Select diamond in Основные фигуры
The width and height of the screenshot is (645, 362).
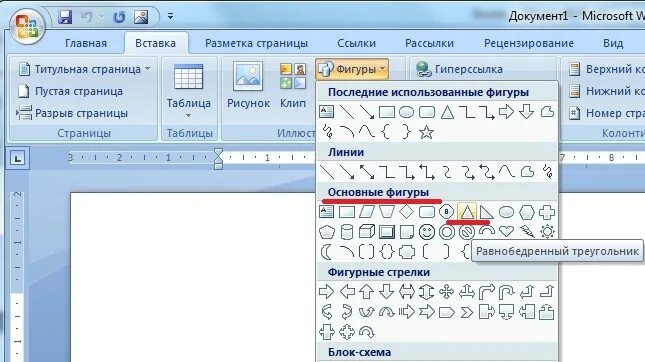point(406,212)
